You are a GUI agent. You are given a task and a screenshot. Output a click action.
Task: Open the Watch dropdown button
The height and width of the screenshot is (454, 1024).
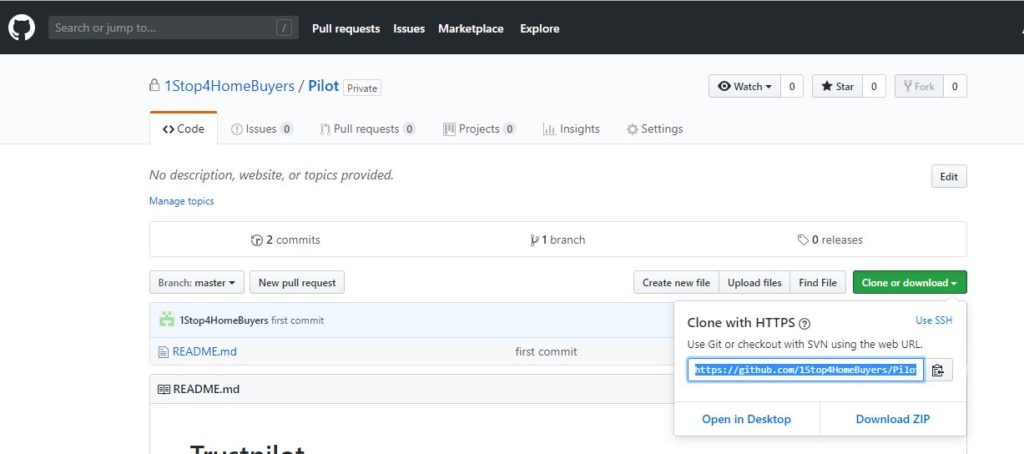pyautogui.click(x=744, y=86)
